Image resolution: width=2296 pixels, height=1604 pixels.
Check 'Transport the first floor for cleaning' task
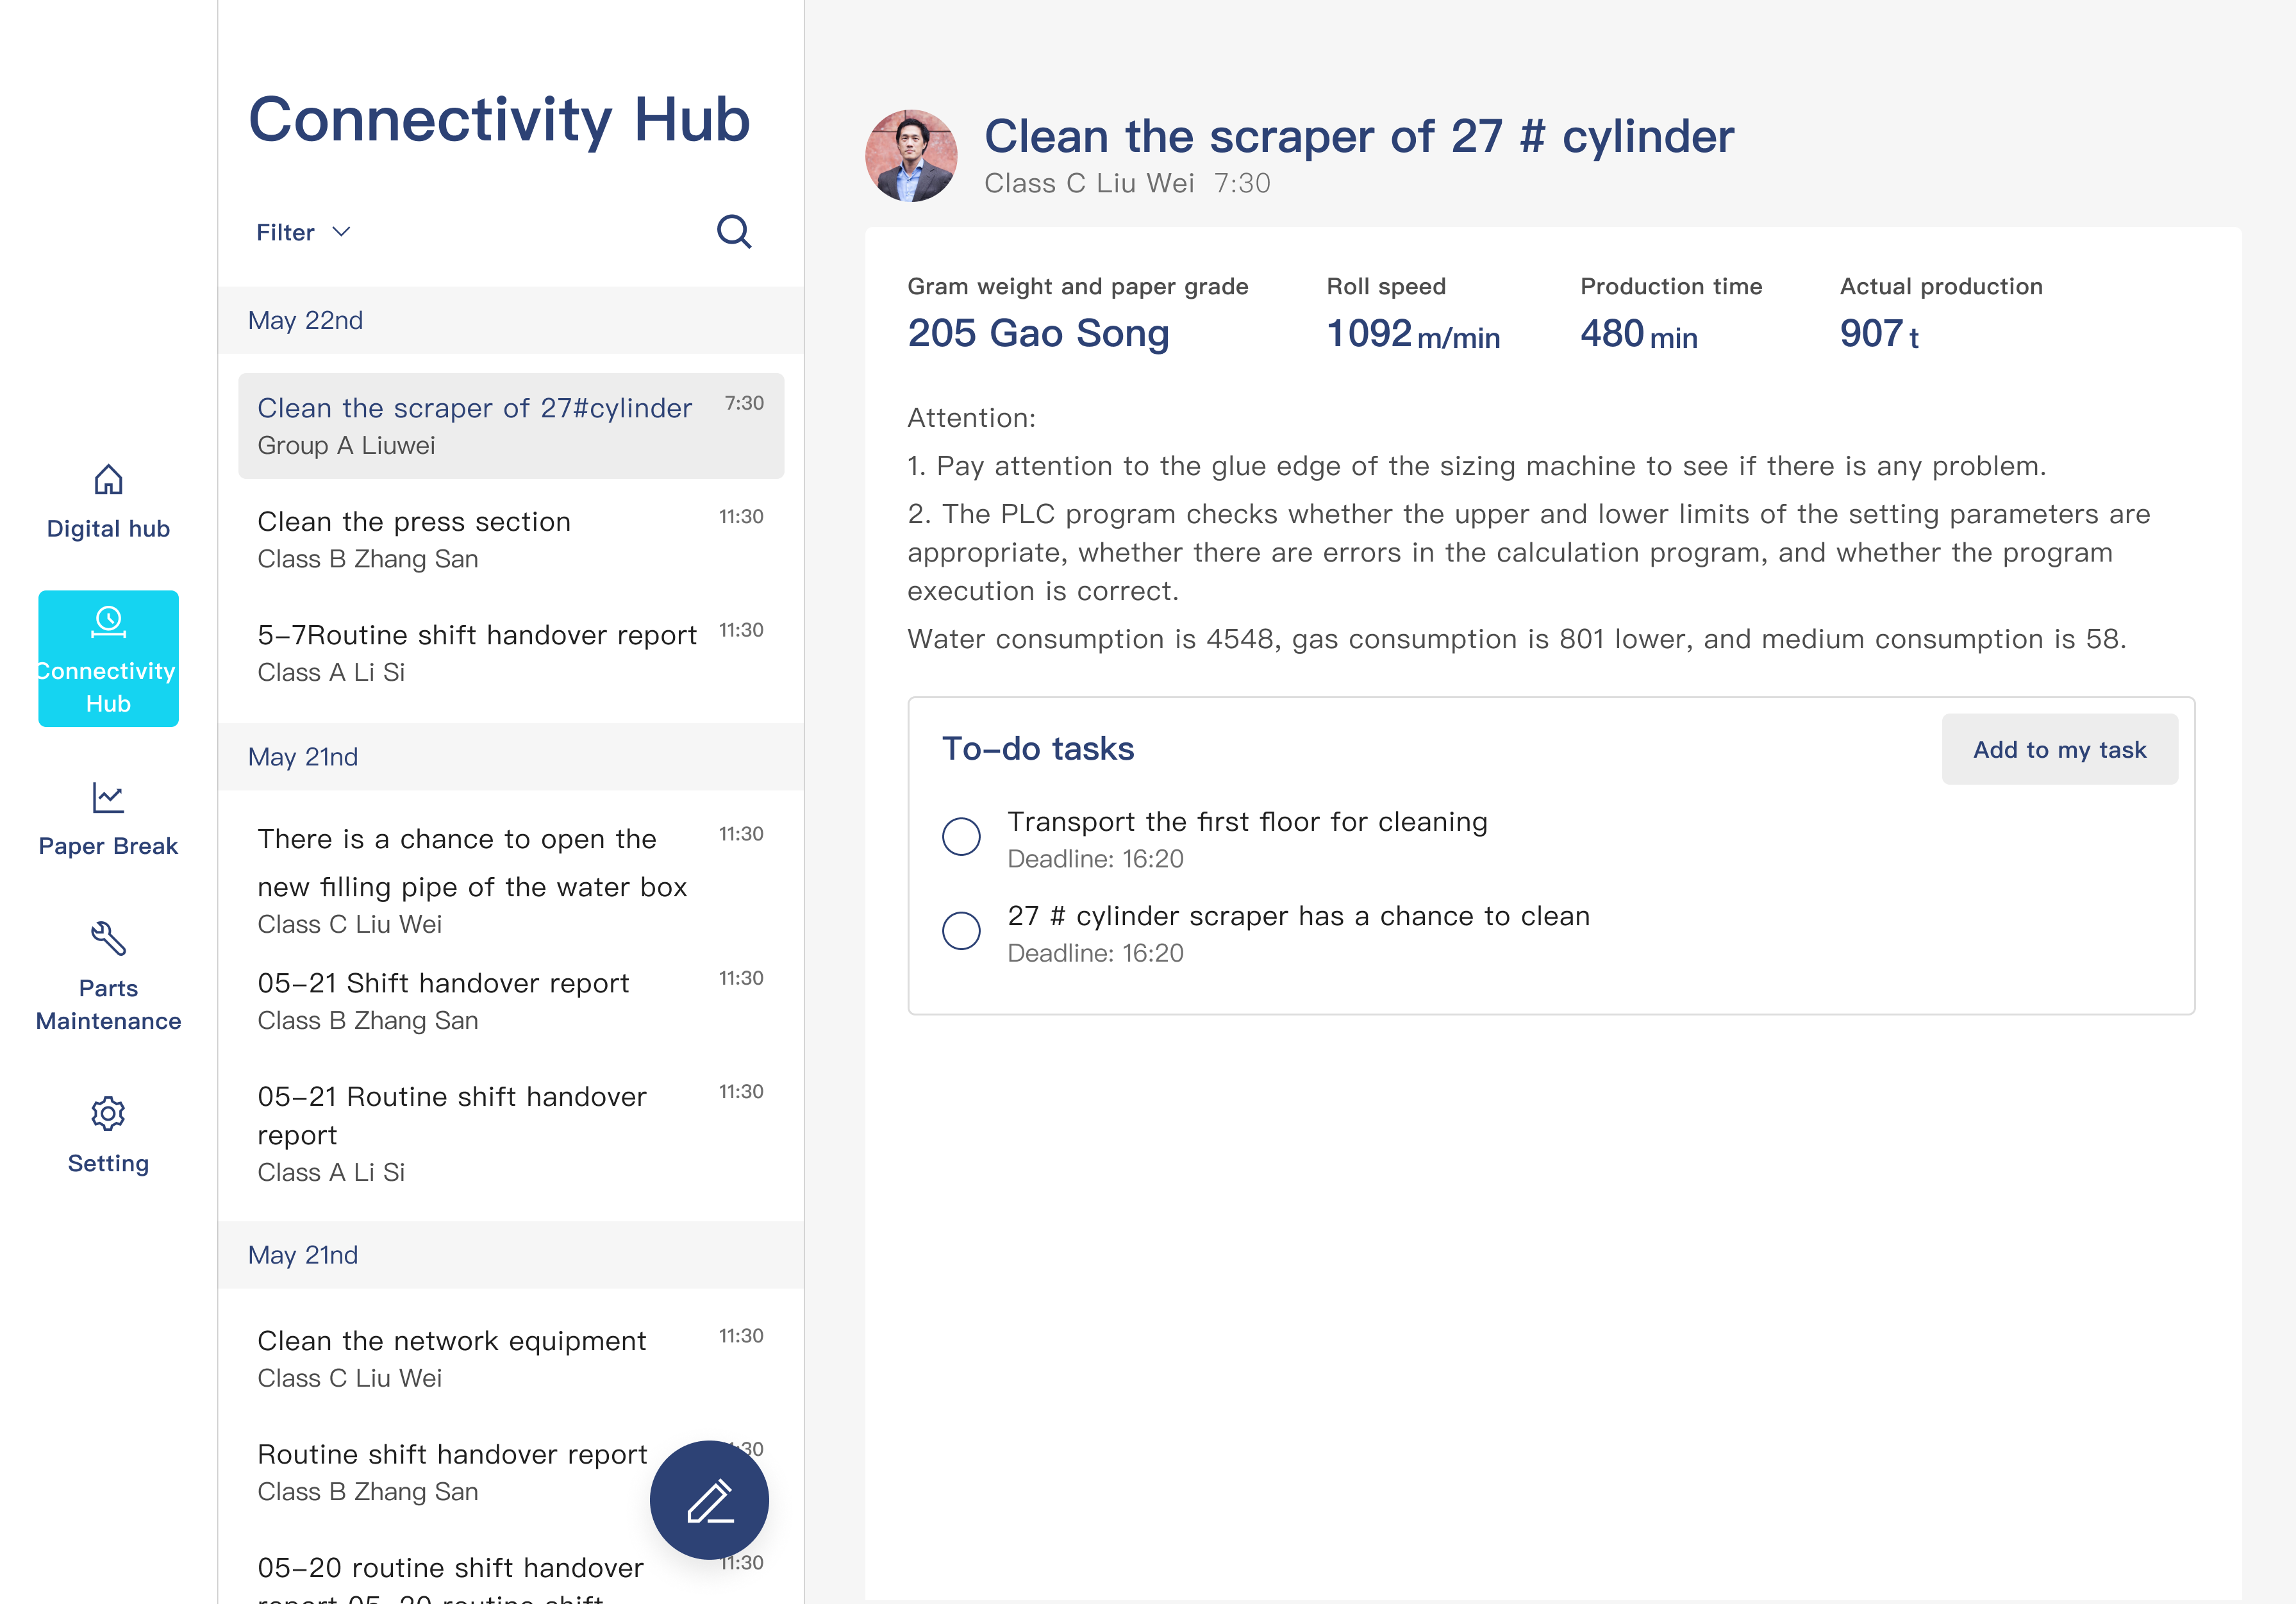pos(961,837)
